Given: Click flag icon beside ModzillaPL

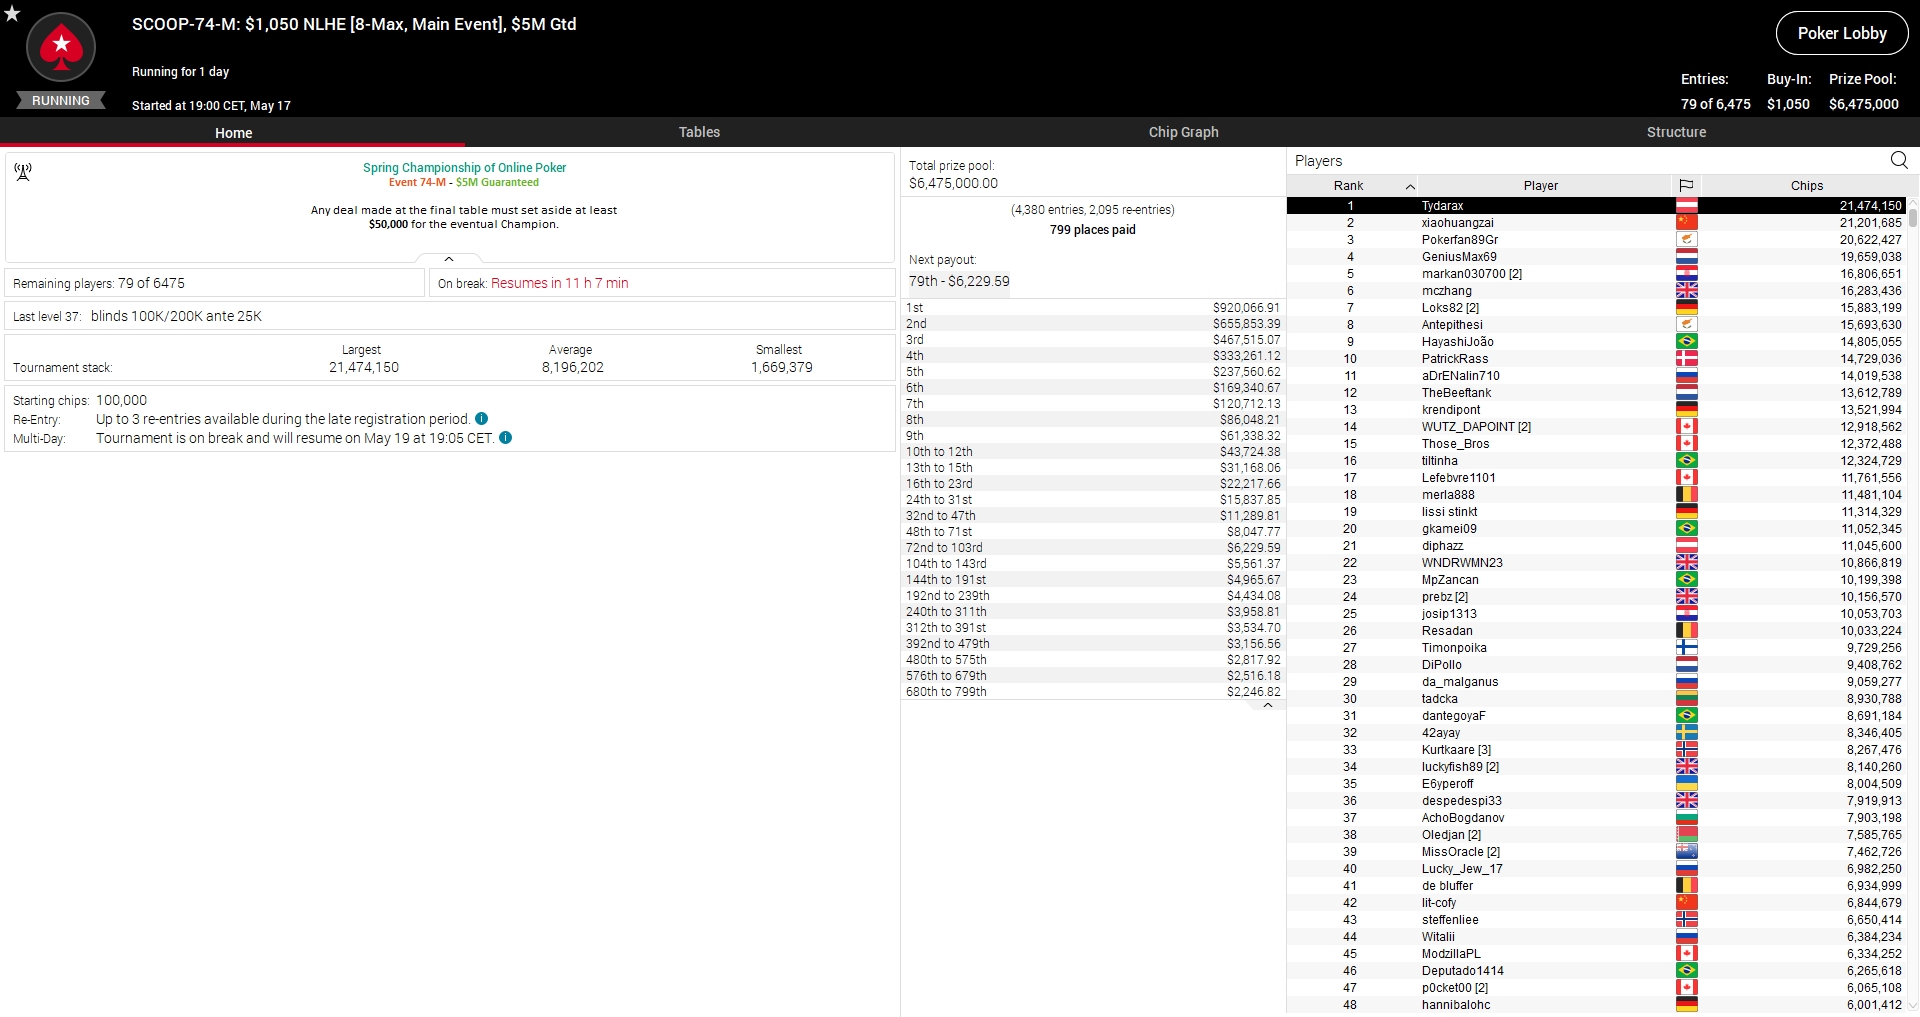Looking at the screenshot, I should click(1687, 954).
